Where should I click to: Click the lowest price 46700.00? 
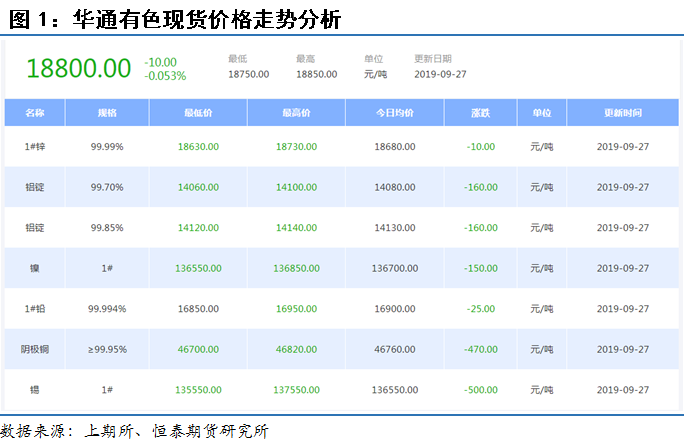[x=198, y=349]
